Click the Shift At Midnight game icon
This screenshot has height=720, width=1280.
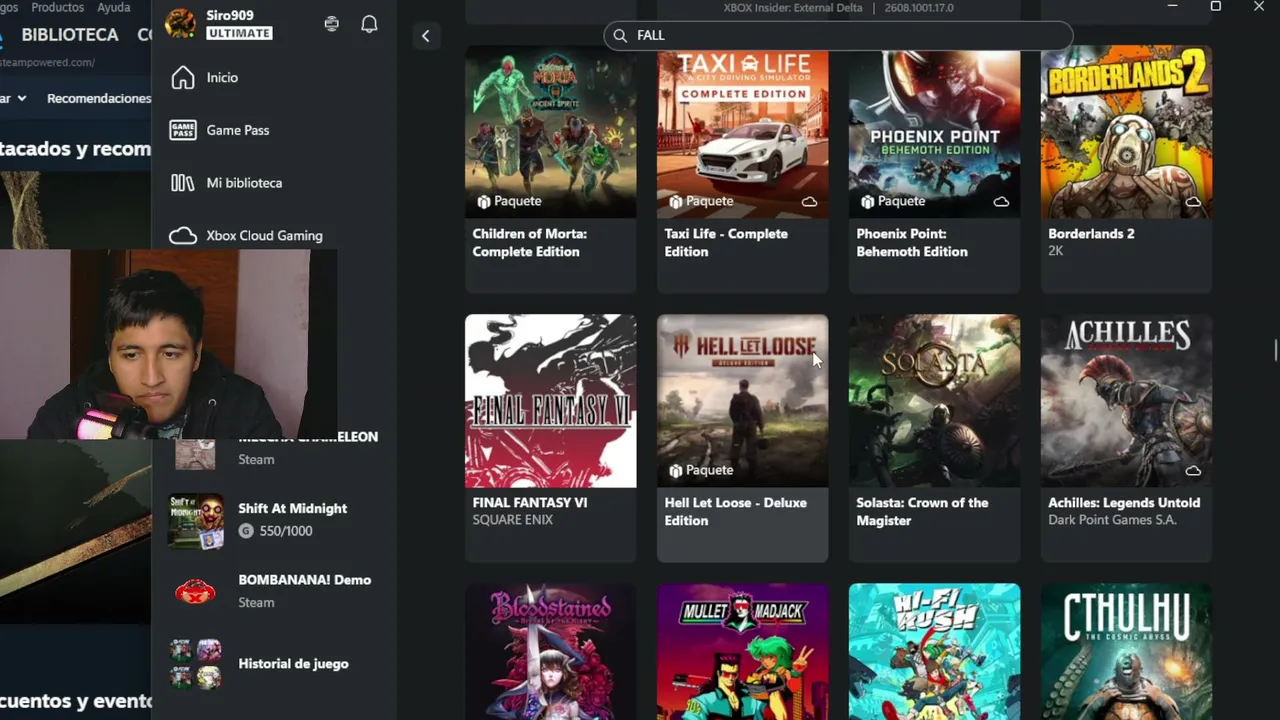click(196, 520)
